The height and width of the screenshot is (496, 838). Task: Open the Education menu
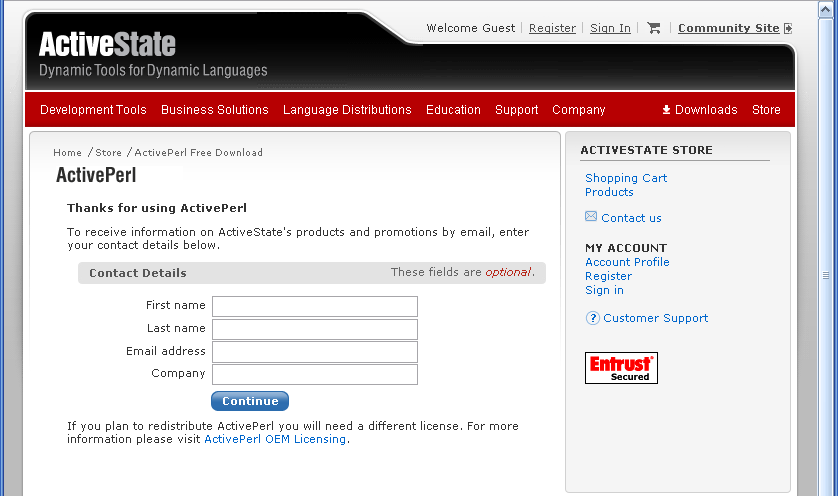453,110
